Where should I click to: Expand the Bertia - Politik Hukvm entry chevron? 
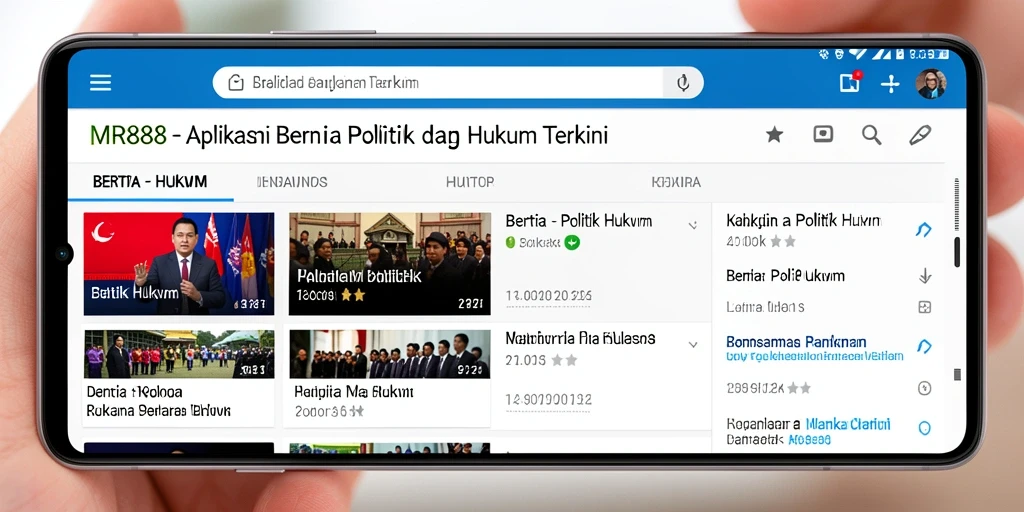692,225
